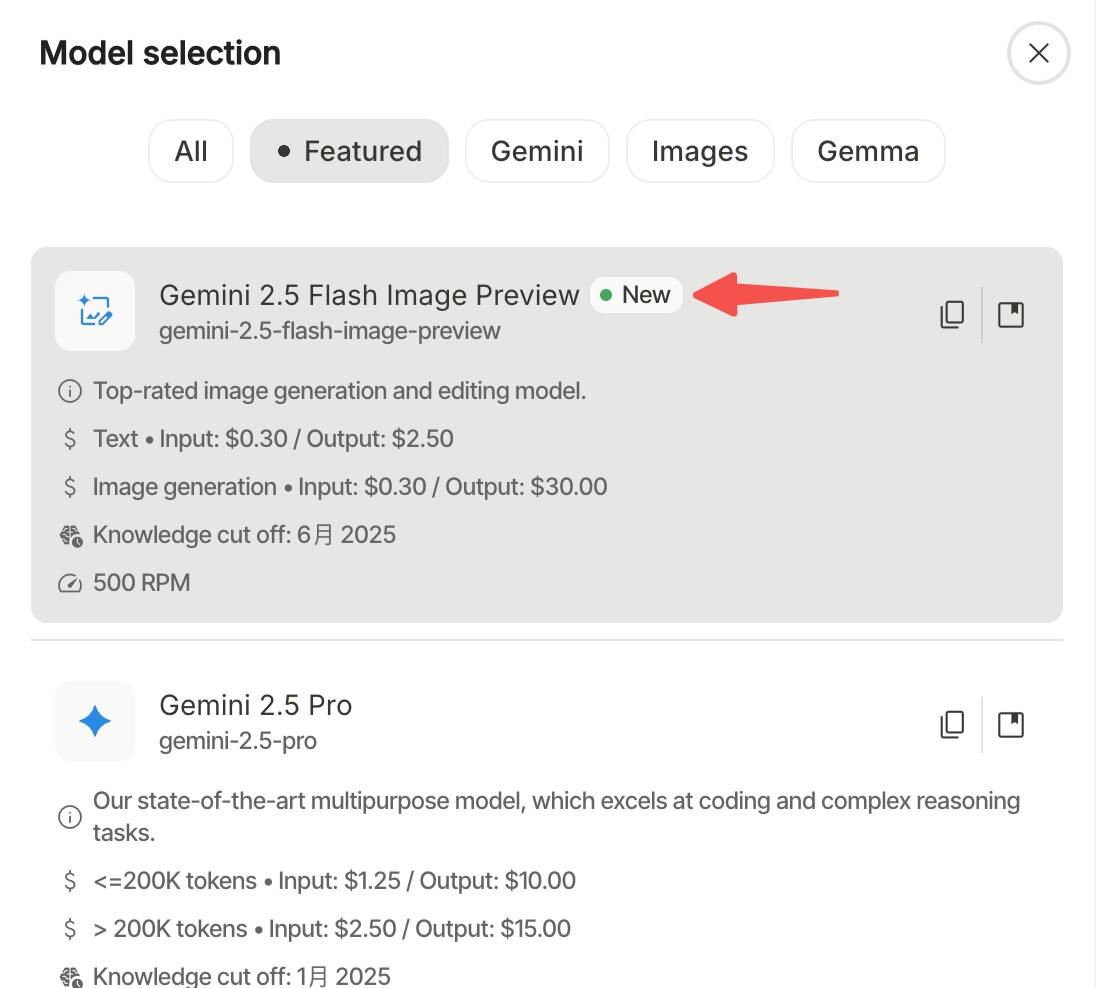Show All models filter
The width and height of the screenshot is (1096, 988).
point(191,152)
